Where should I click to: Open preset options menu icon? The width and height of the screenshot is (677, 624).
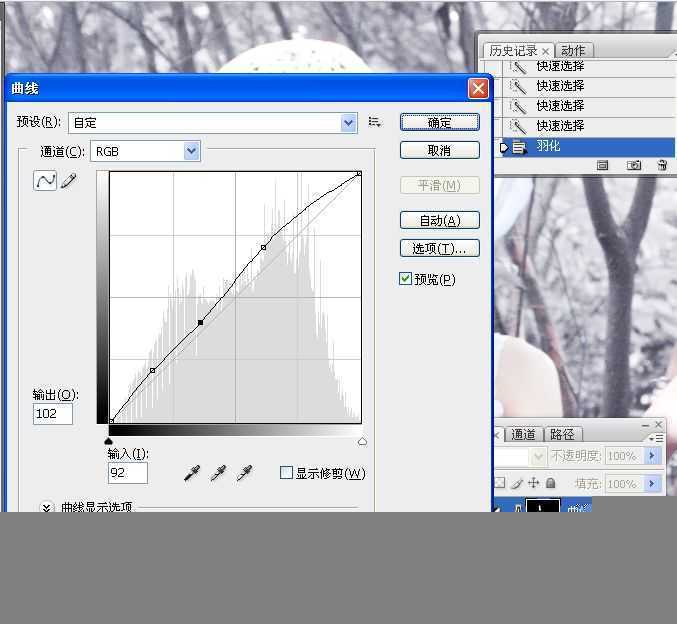pos(374,122)
